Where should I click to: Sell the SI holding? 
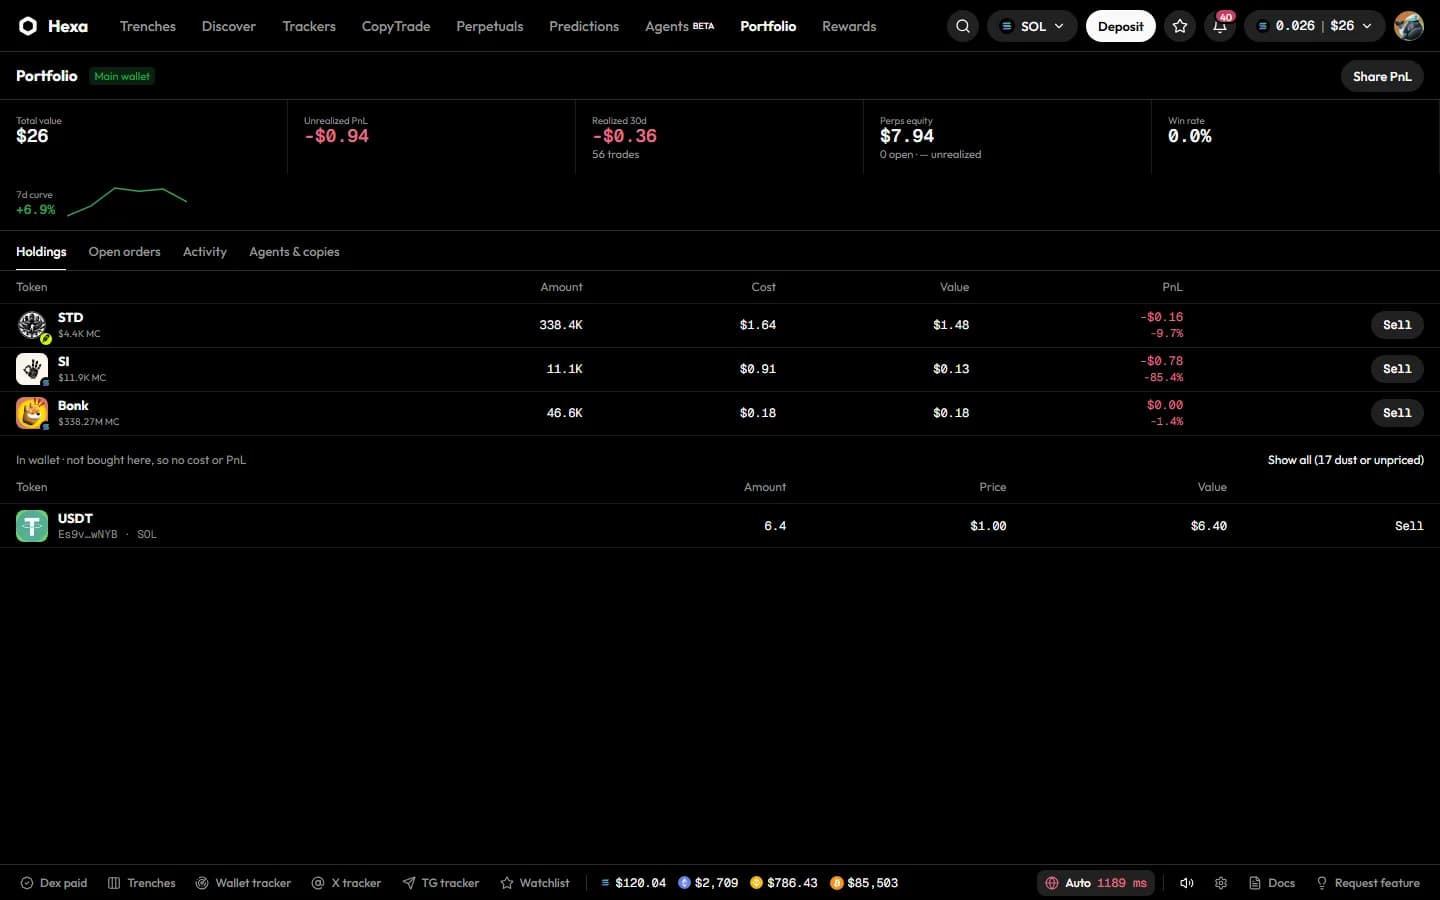coord(1397,369)
